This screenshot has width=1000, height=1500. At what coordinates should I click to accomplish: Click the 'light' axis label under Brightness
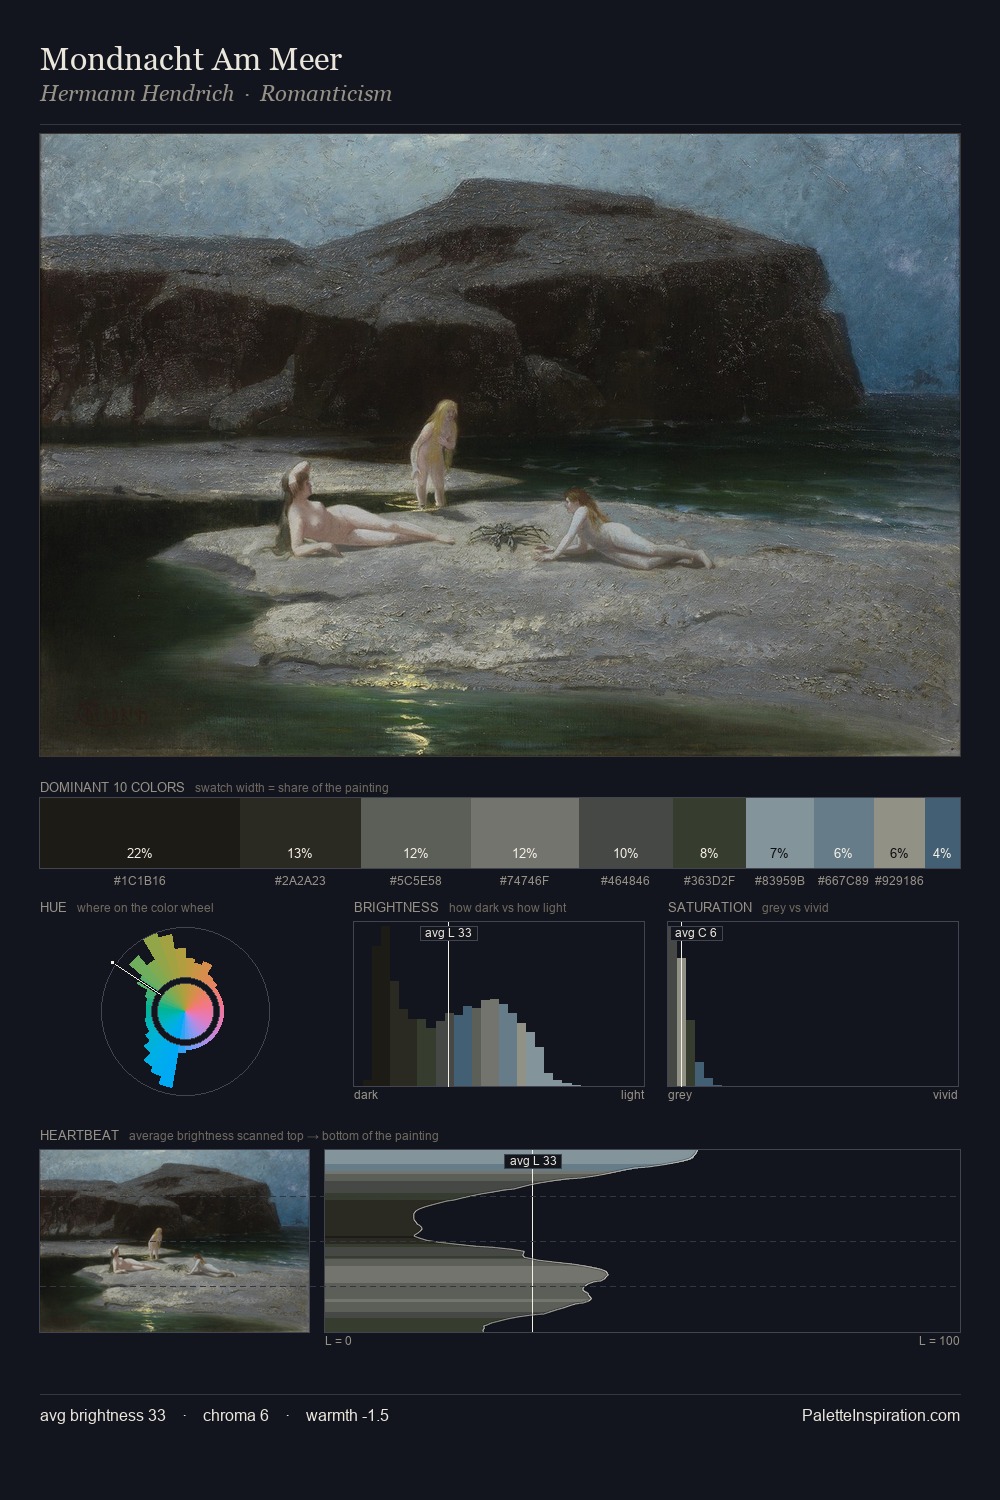[x=632, y=1095]
